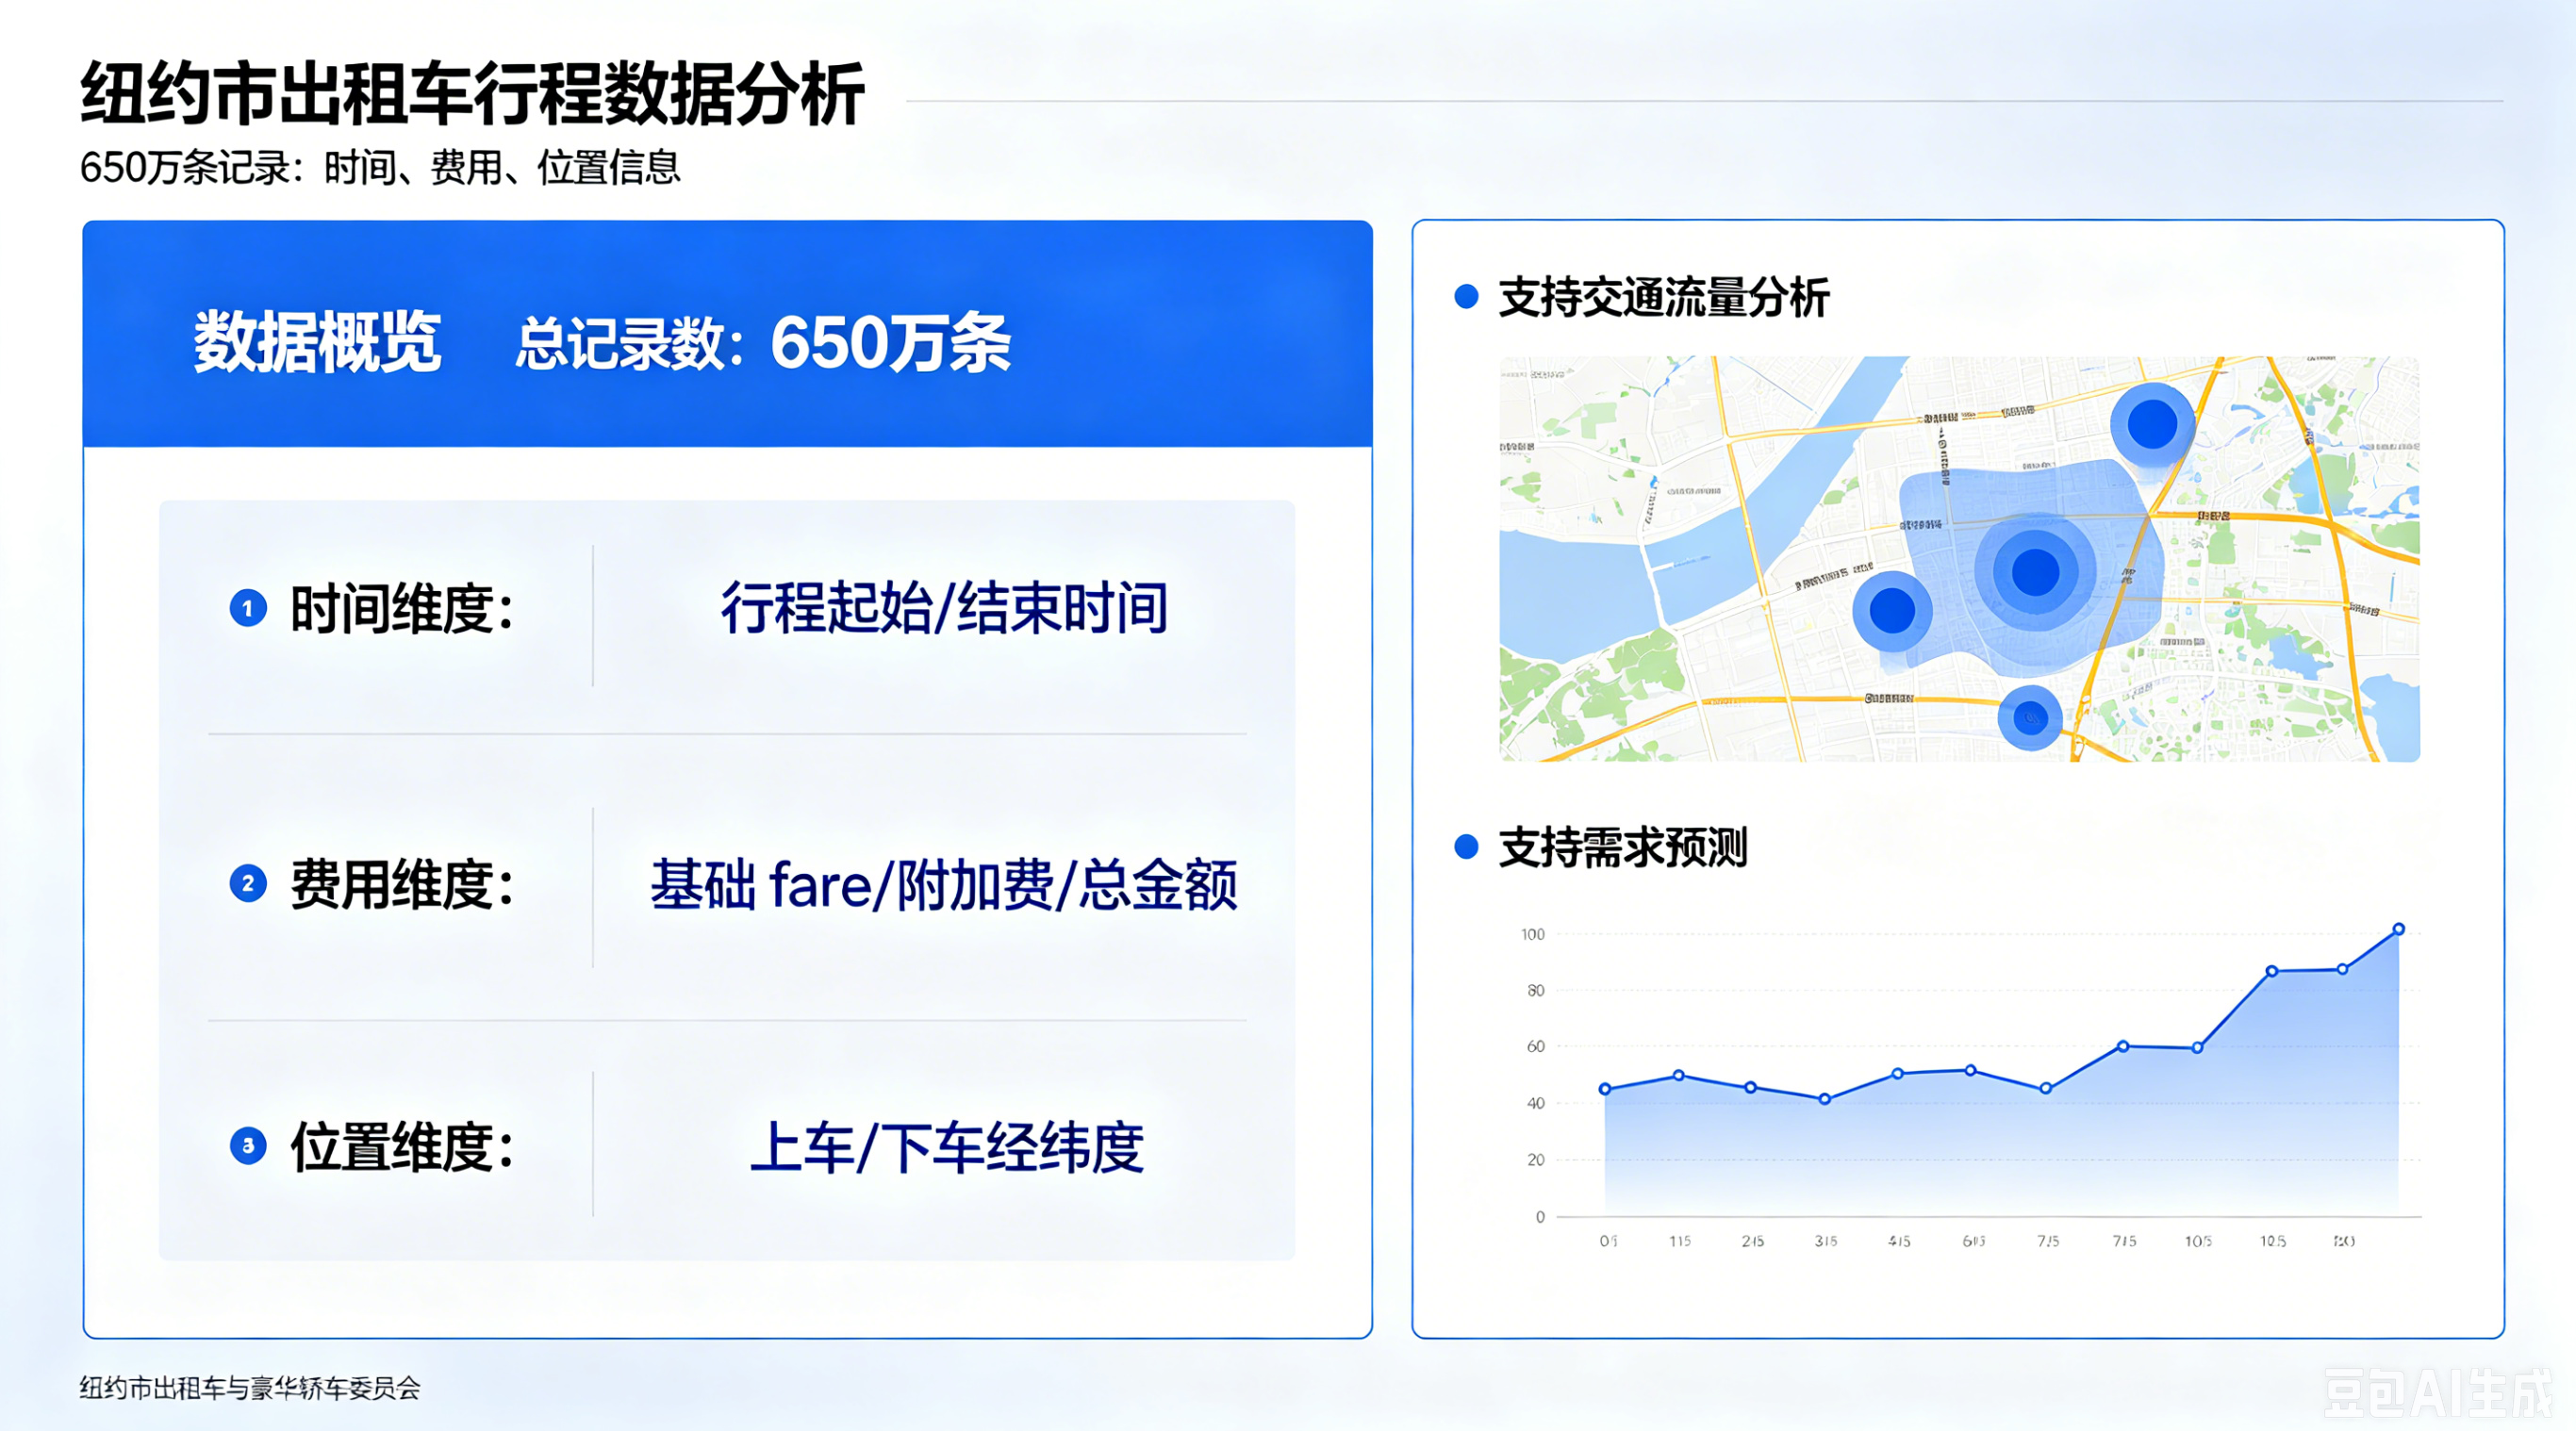Click the 支持交通流量分析 heading
The width and height of the screenshot is (2576, 1431).
pos(1664,297)
